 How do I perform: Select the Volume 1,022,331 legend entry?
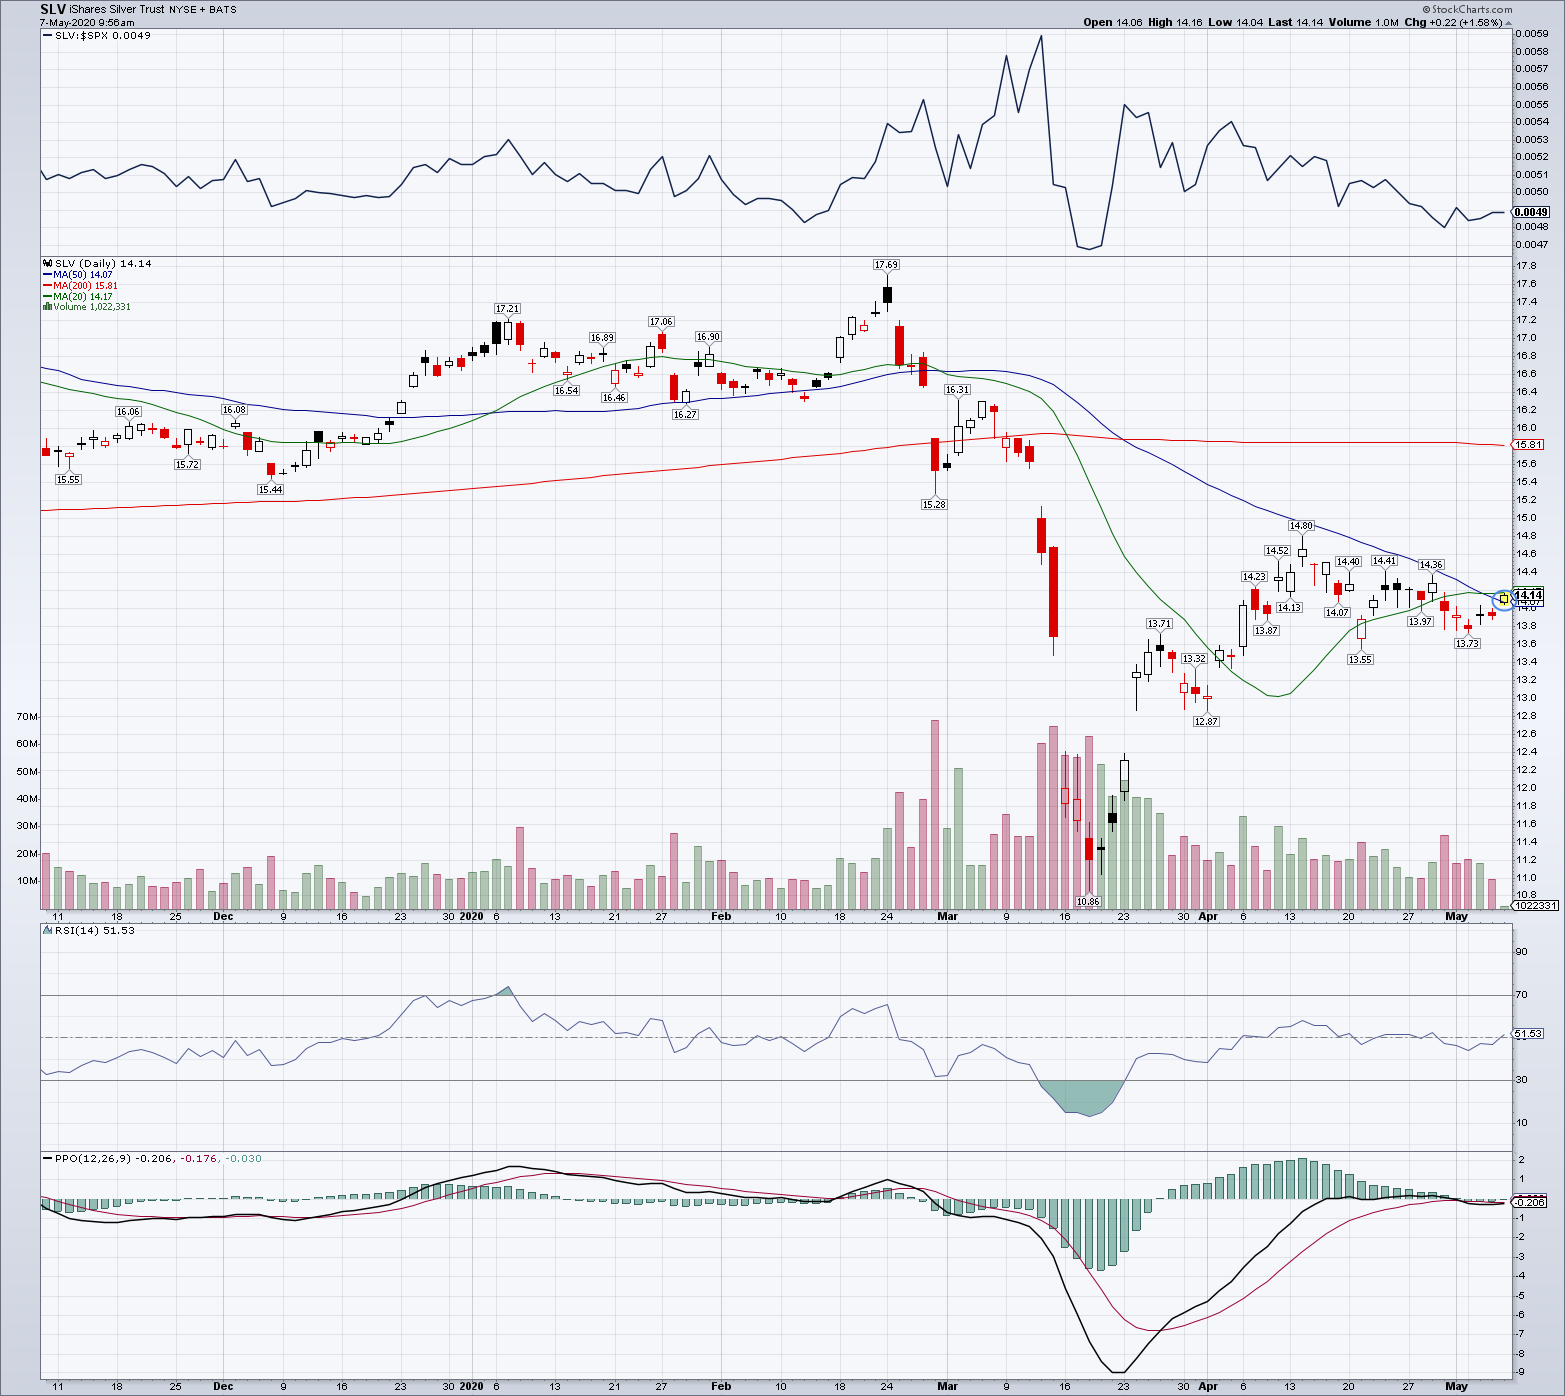point(87,307)
